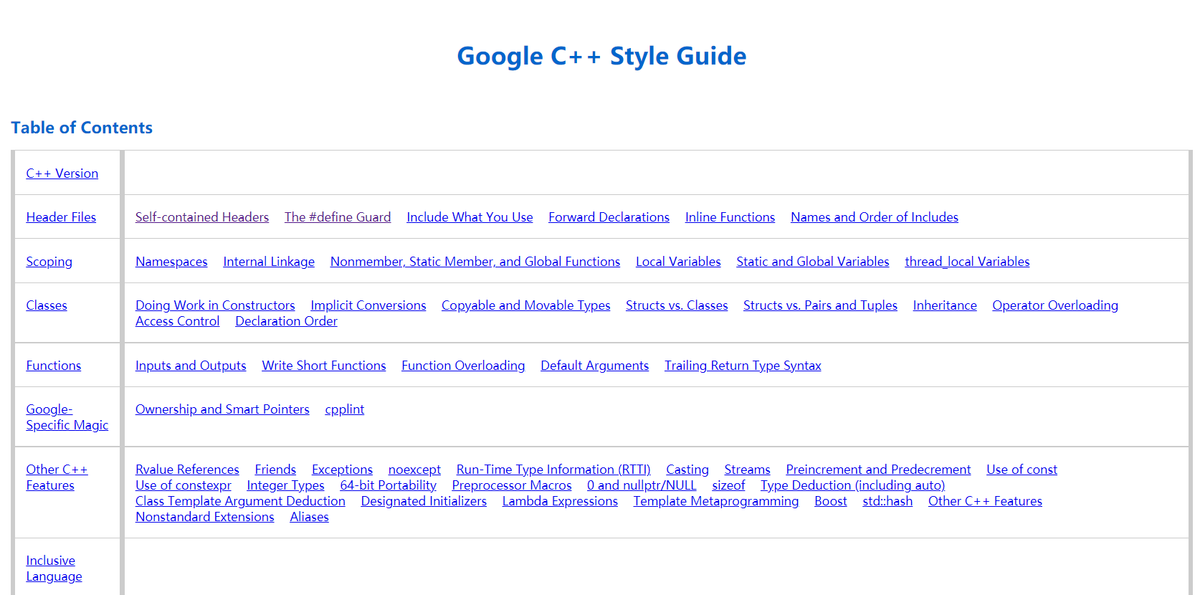Go to Preincrement and Predecrement

coord(879,469)
